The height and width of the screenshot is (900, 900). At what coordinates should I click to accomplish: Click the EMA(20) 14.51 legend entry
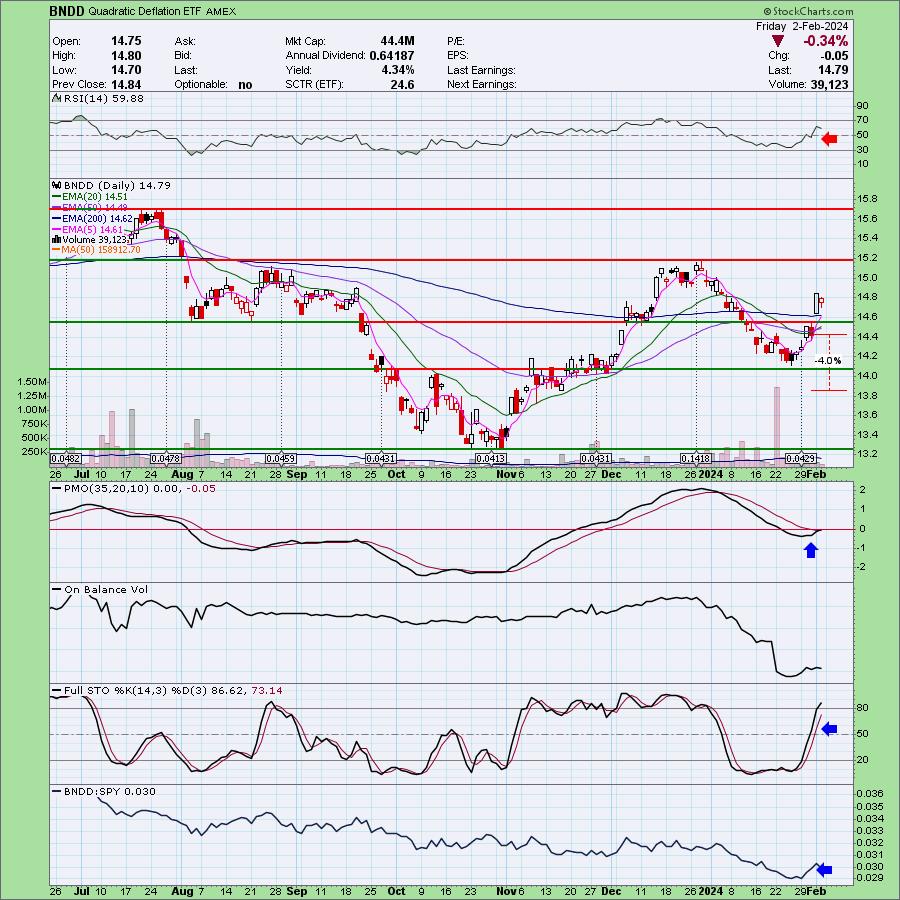coord(90,196)
